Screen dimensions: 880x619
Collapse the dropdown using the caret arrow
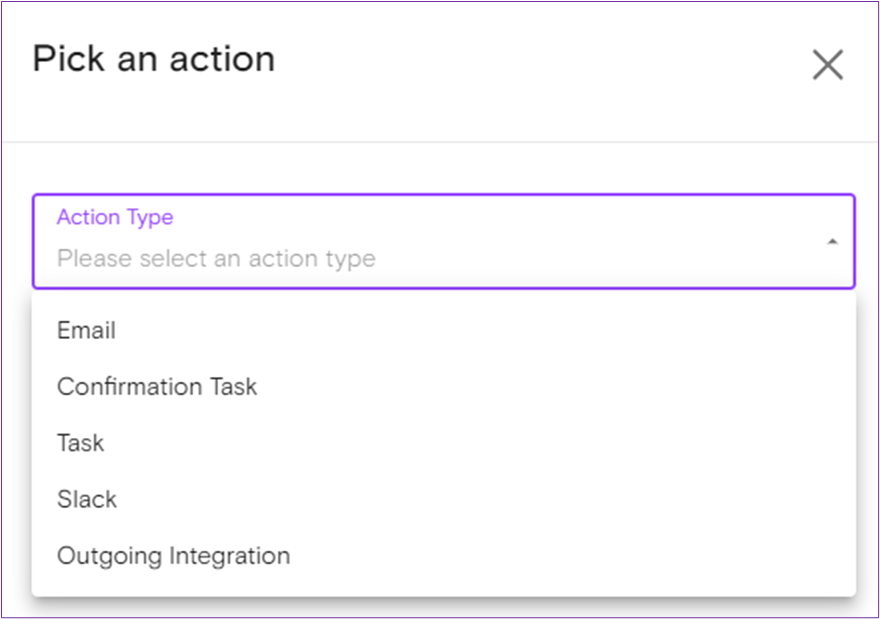[x=832, y=241]
